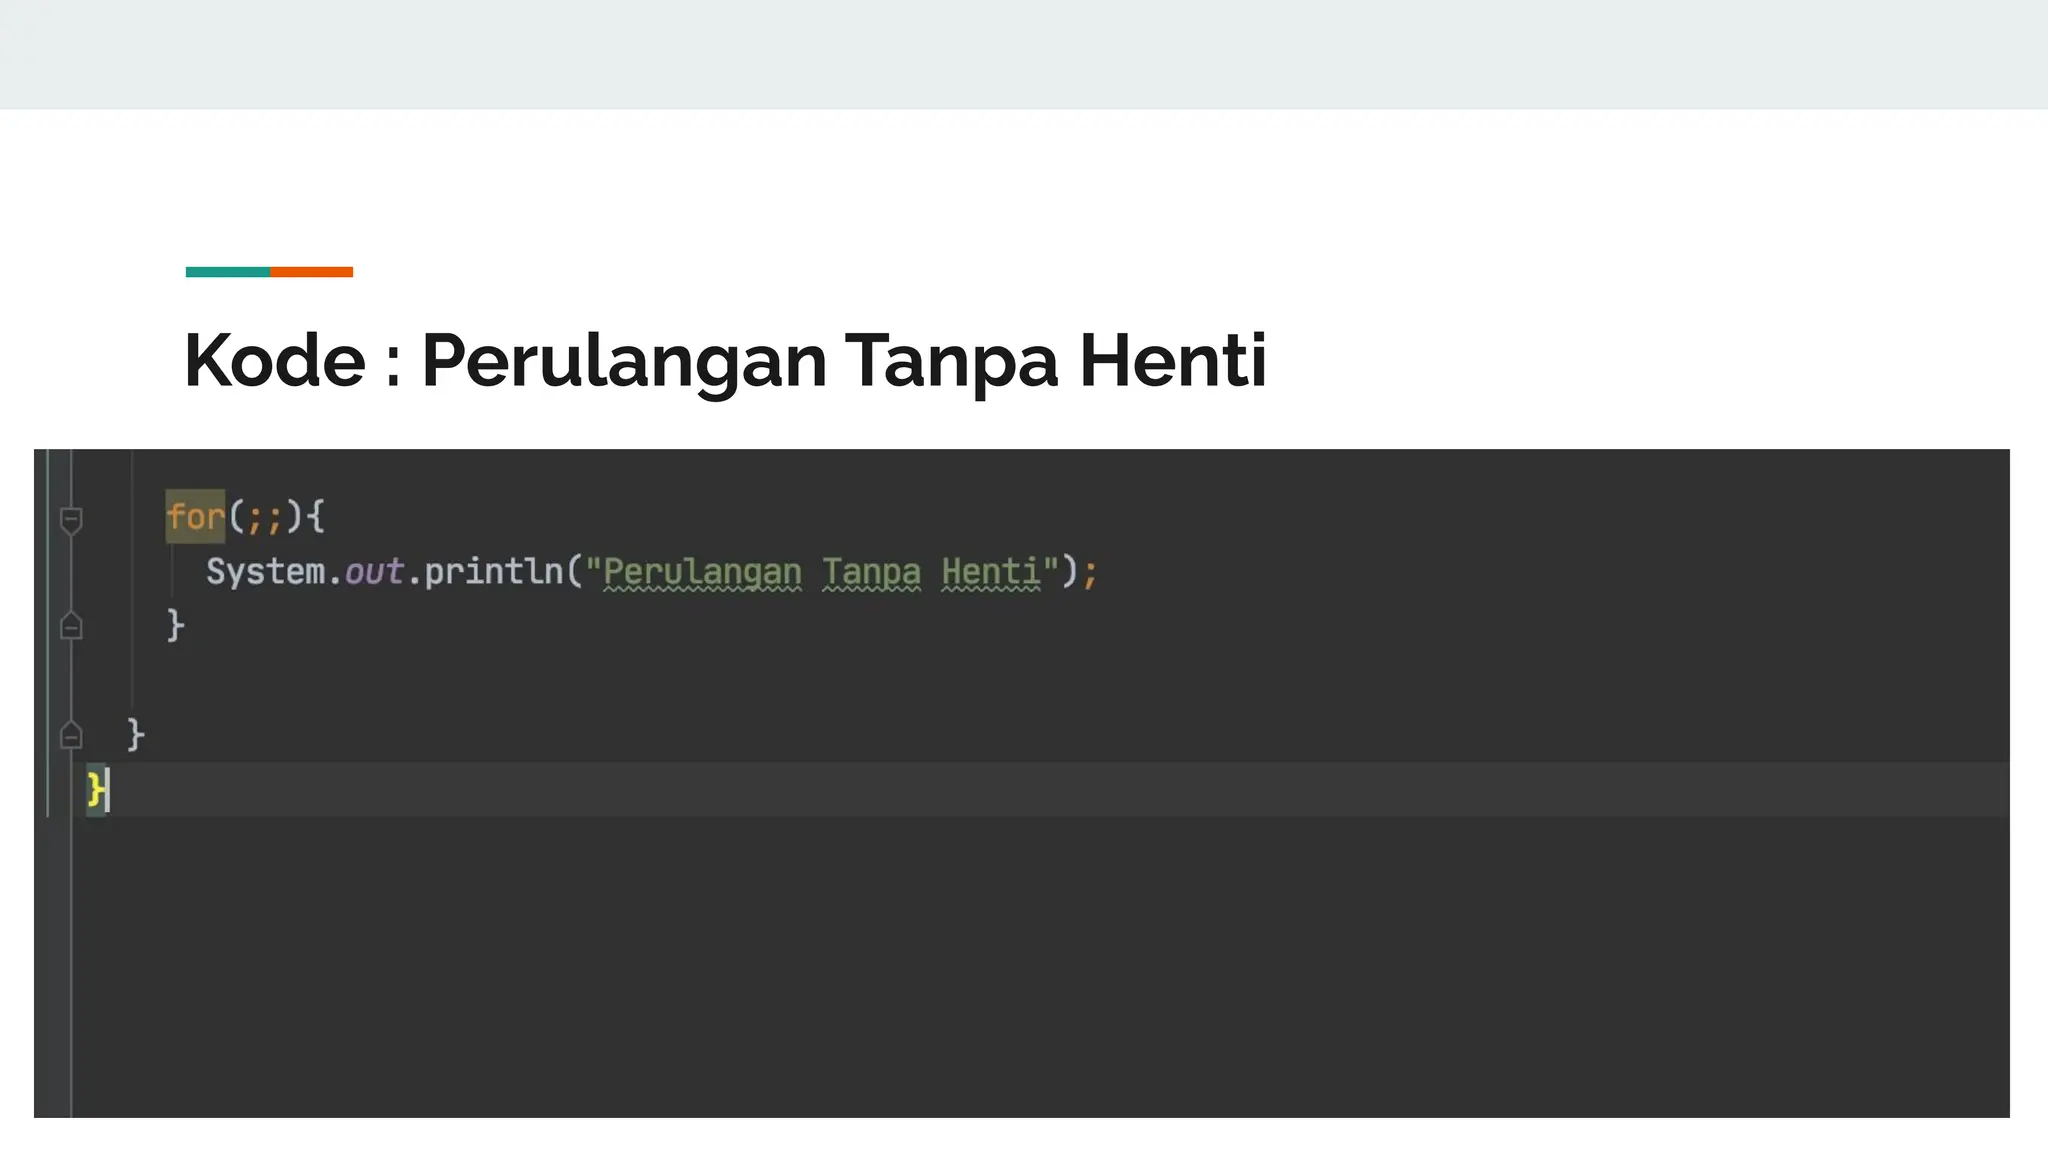Screen dimensions: 2048x1152
Task: Click the 'System' class name in code
Action: (266, 572)
